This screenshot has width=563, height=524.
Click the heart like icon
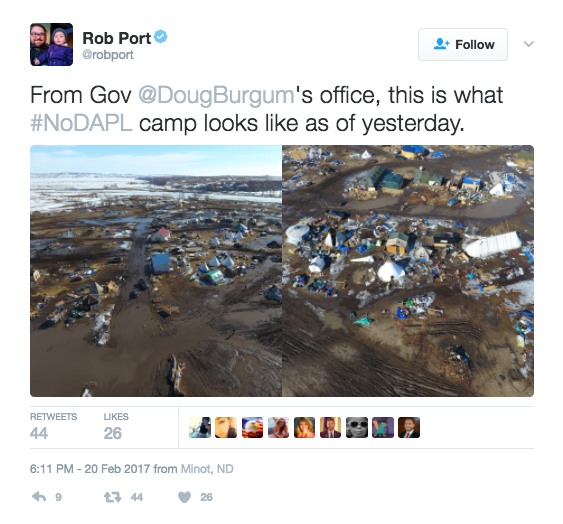tap(185, 497)
